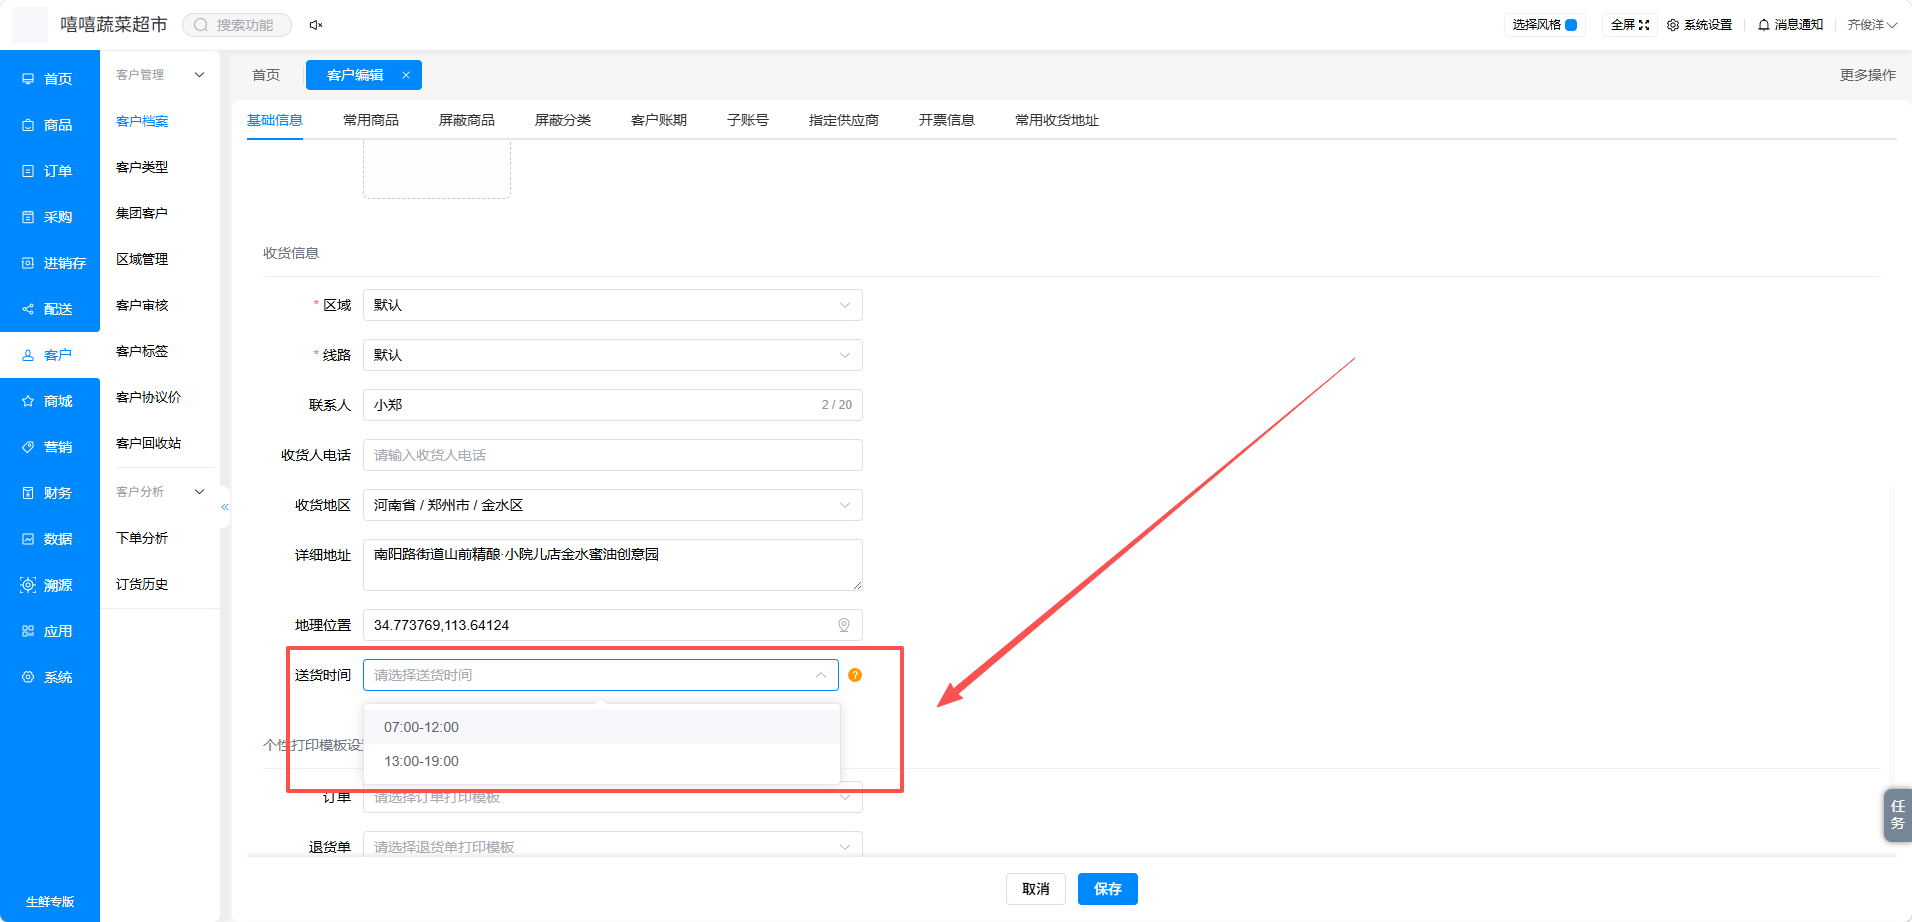Image resolution: width=1912 pixels, height=922 pixels.
Task: Click the 搜索功能 search box
Action: tap(237, 25)
